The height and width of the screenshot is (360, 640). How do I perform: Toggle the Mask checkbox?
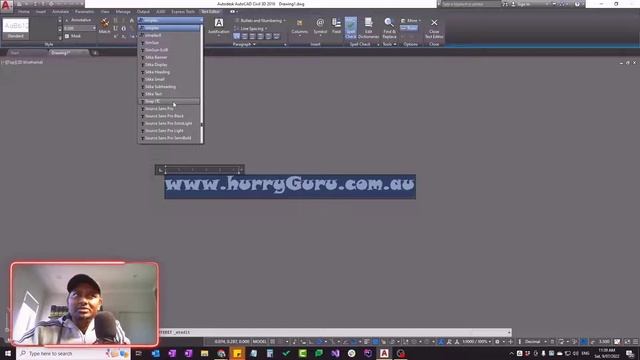click(x=73, y=36)
